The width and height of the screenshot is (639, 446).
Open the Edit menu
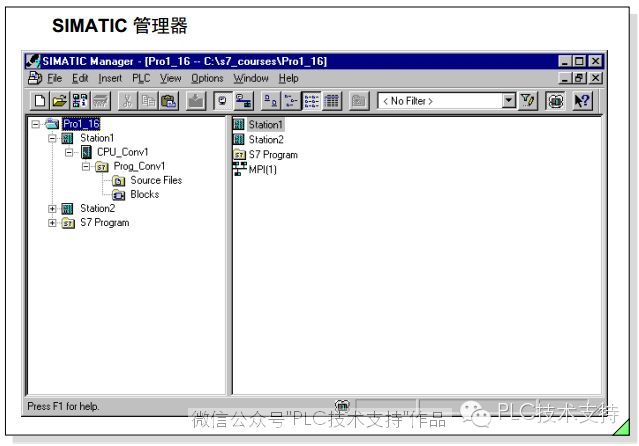pos(80,78)
